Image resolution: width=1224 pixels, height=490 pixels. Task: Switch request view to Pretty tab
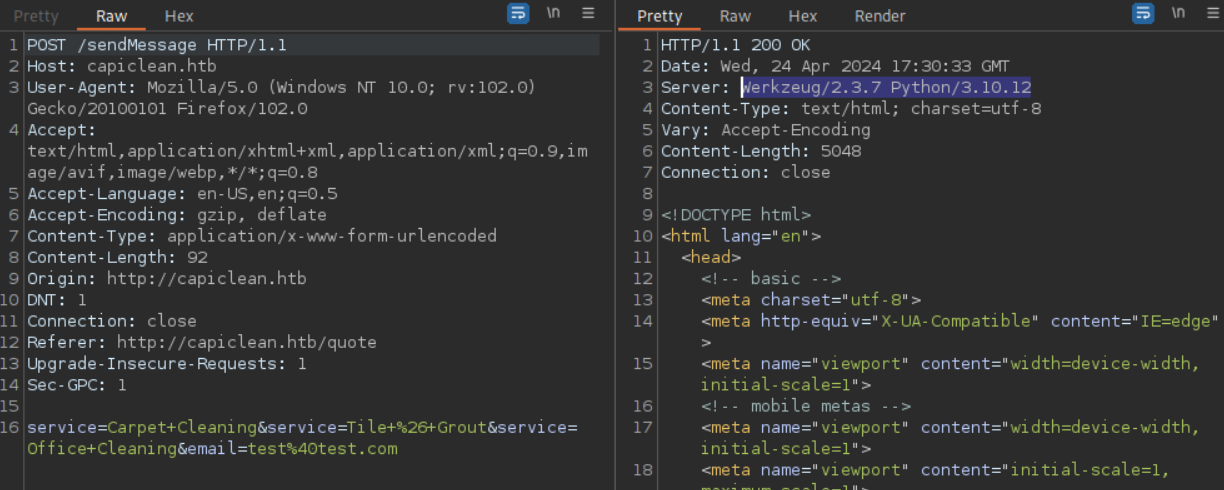[x=36, y=16]
